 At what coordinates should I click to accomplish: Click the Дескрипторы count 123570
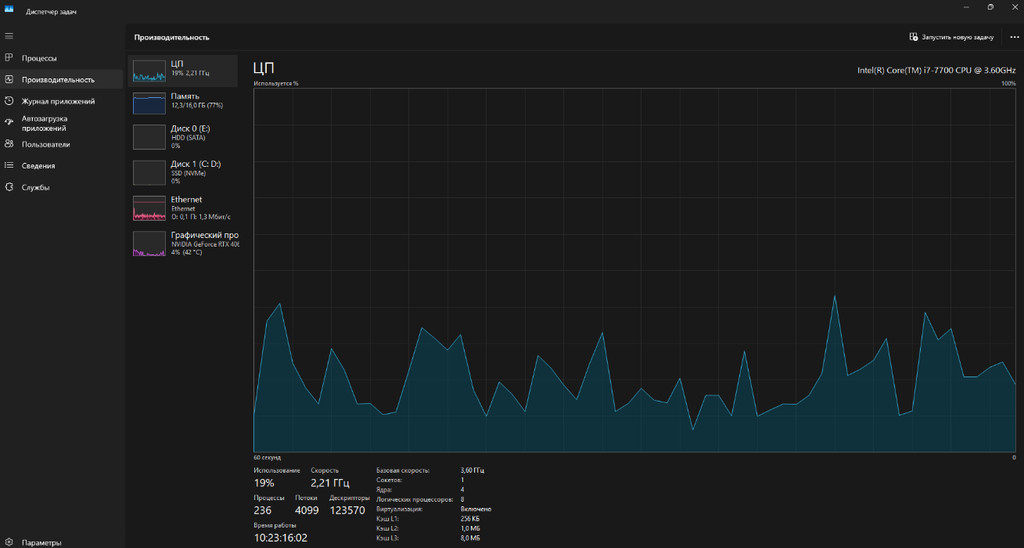coord(347,510)
